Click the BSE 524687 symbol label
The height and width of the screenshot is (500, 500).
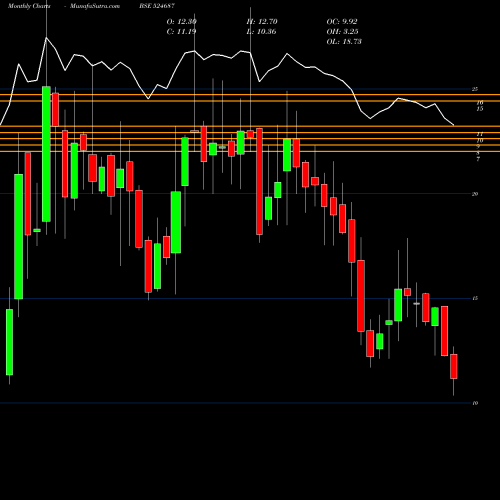157,6
